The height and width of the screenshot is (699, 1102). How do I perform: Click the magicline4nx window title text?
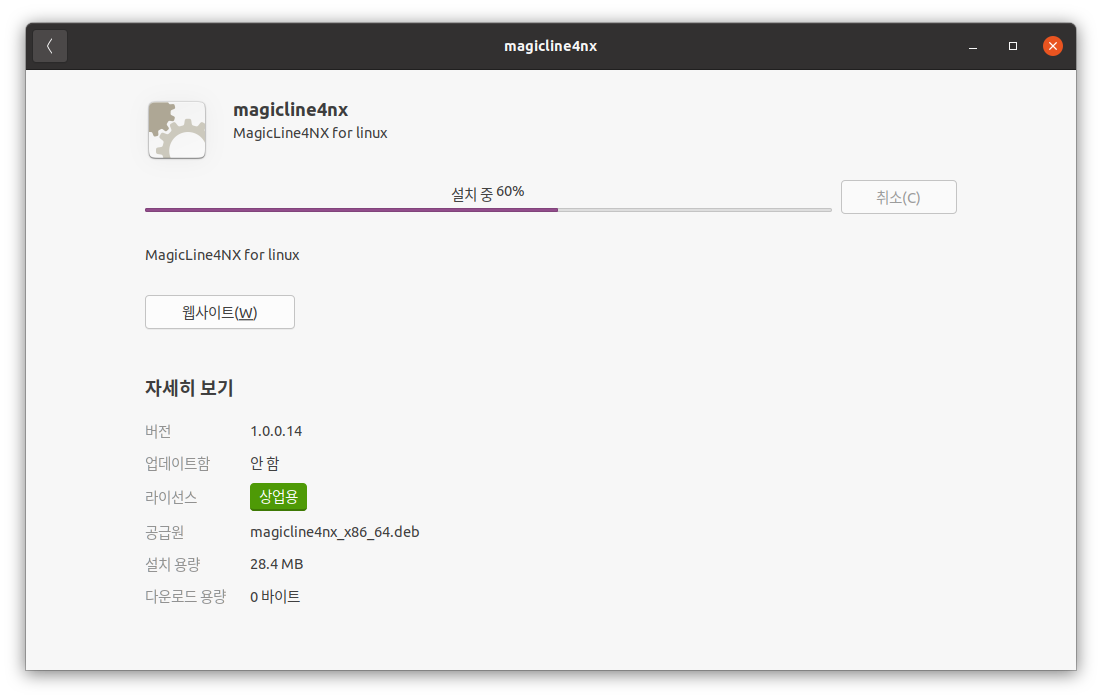[x=550, y=46]
